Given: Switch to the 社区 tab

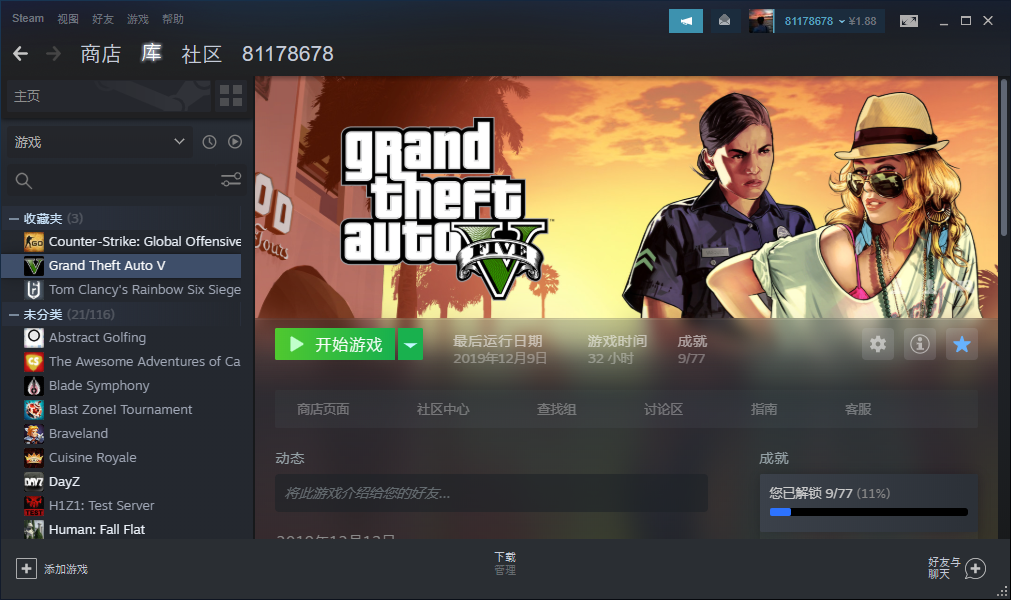Looking at the screenshot, I should click(x=202, y=54).
